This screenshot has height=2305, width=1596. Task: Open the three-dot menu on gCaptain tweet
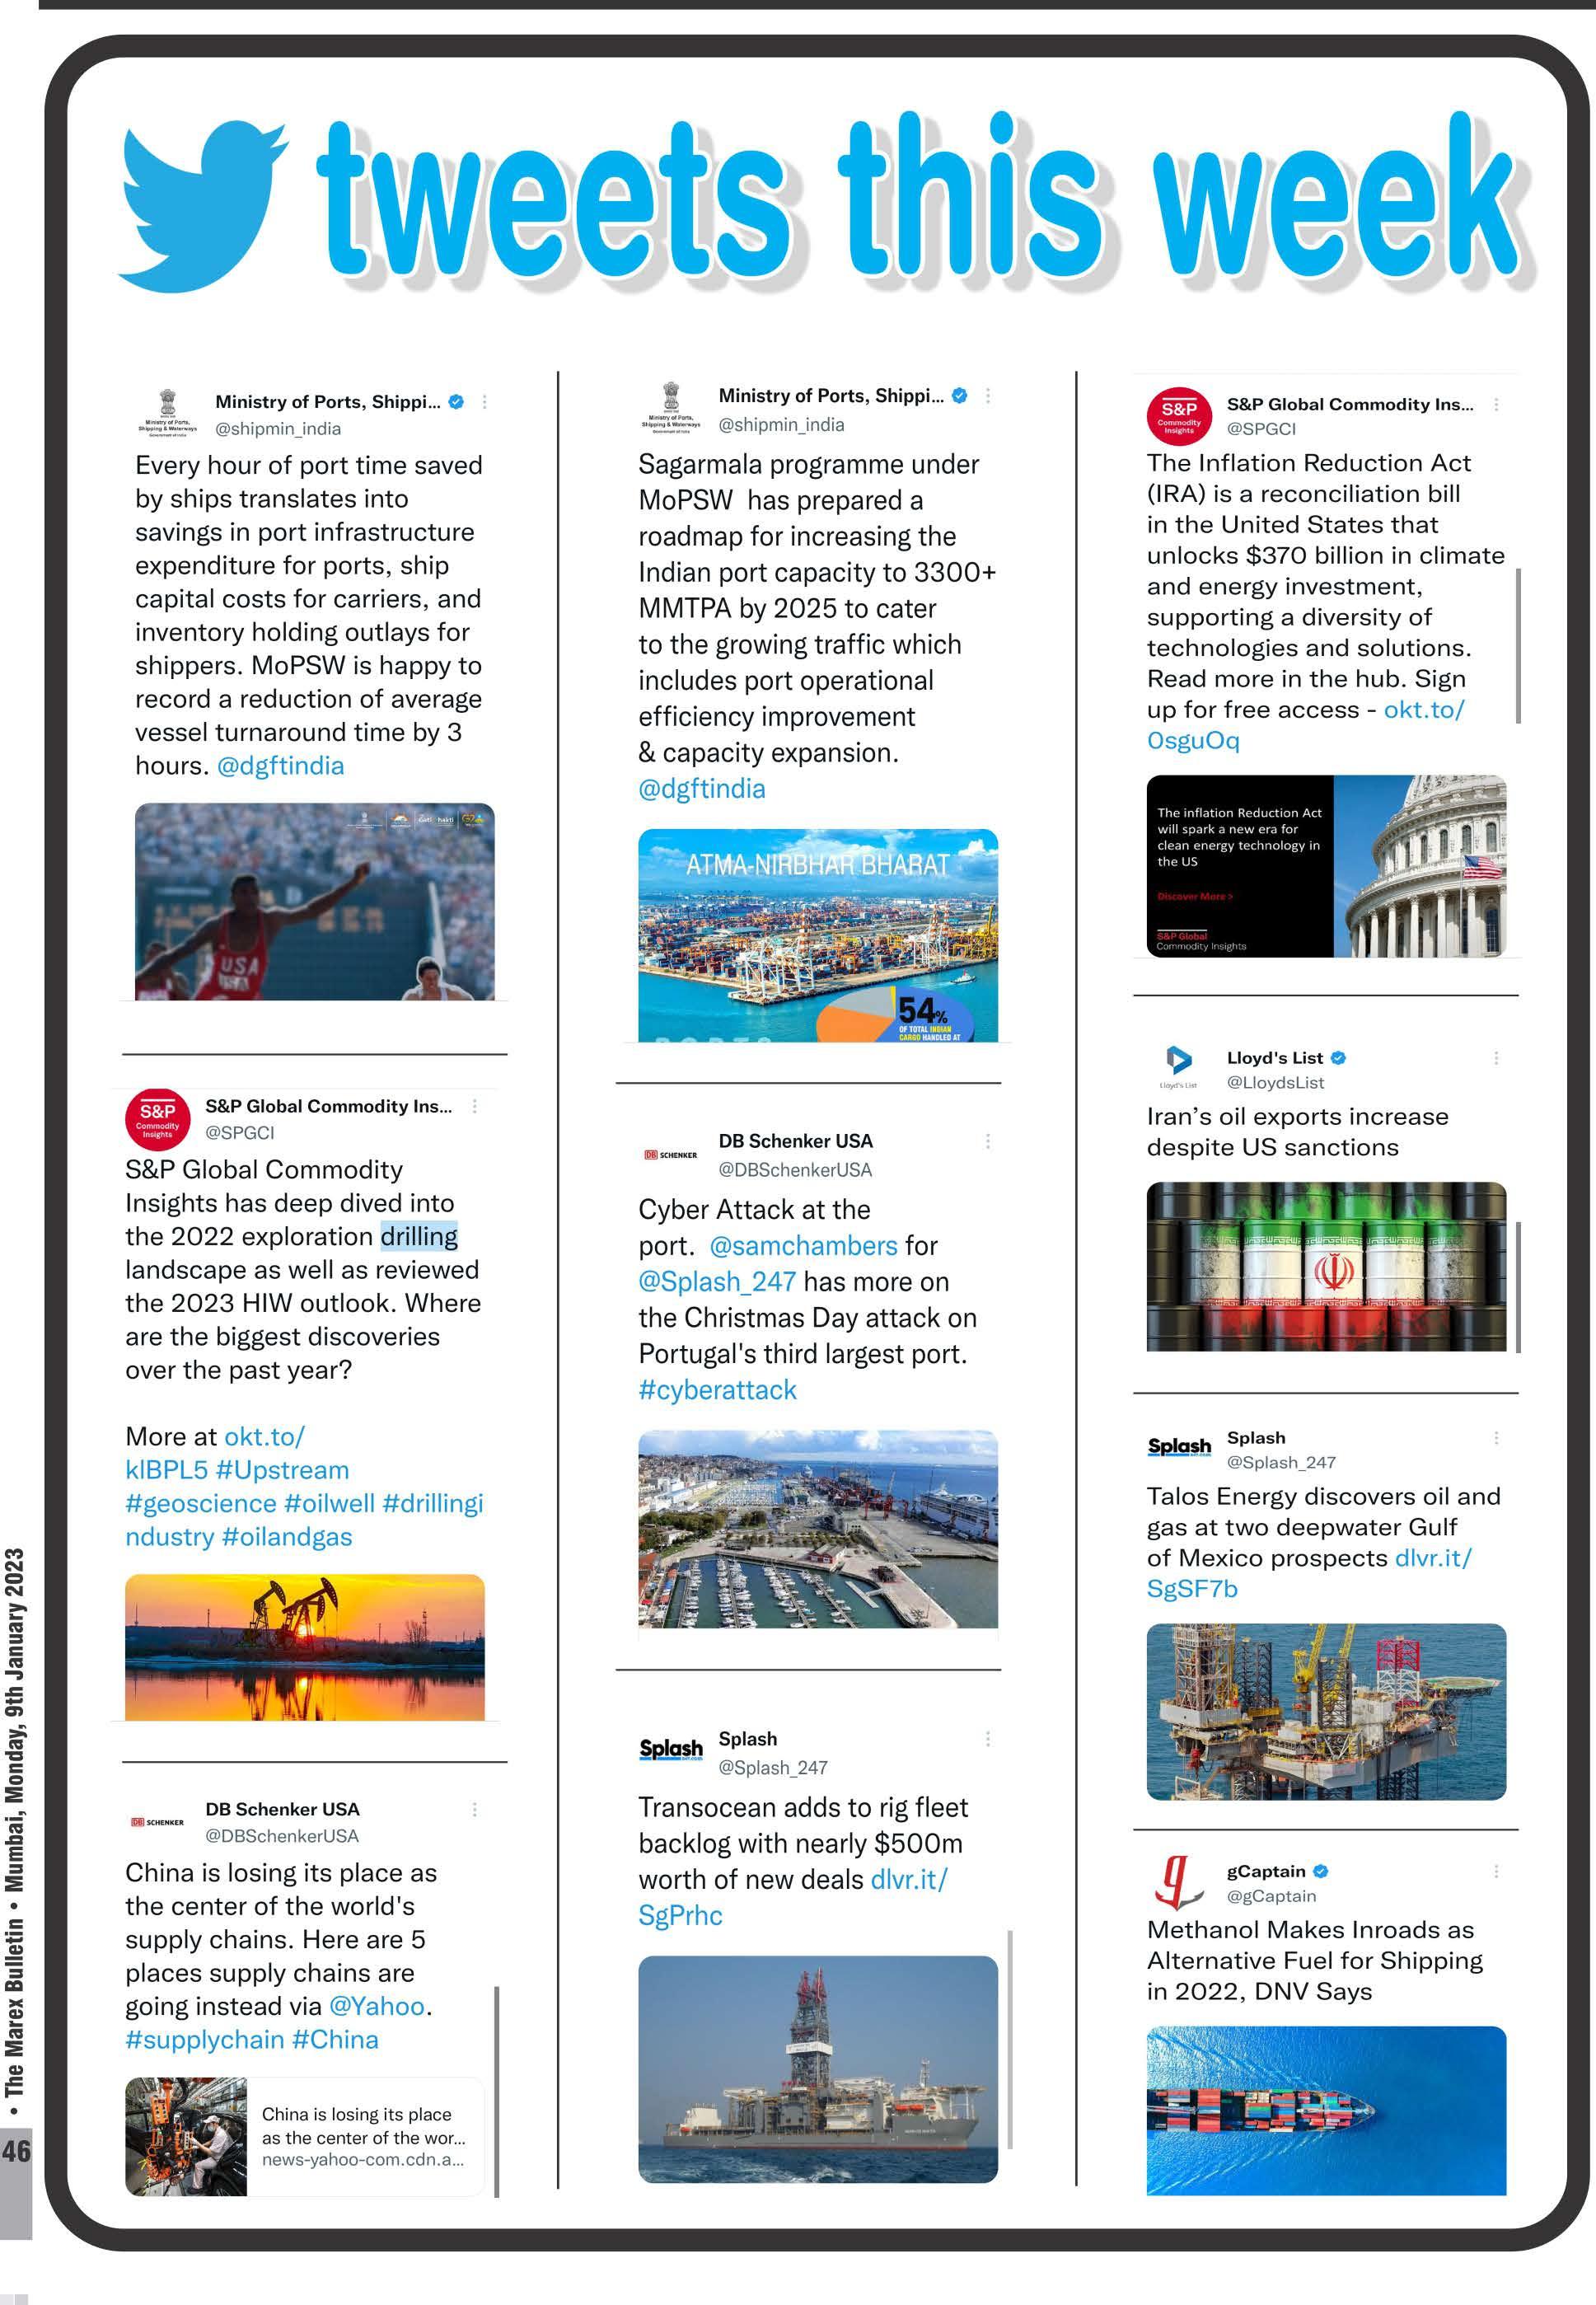1496,1871
